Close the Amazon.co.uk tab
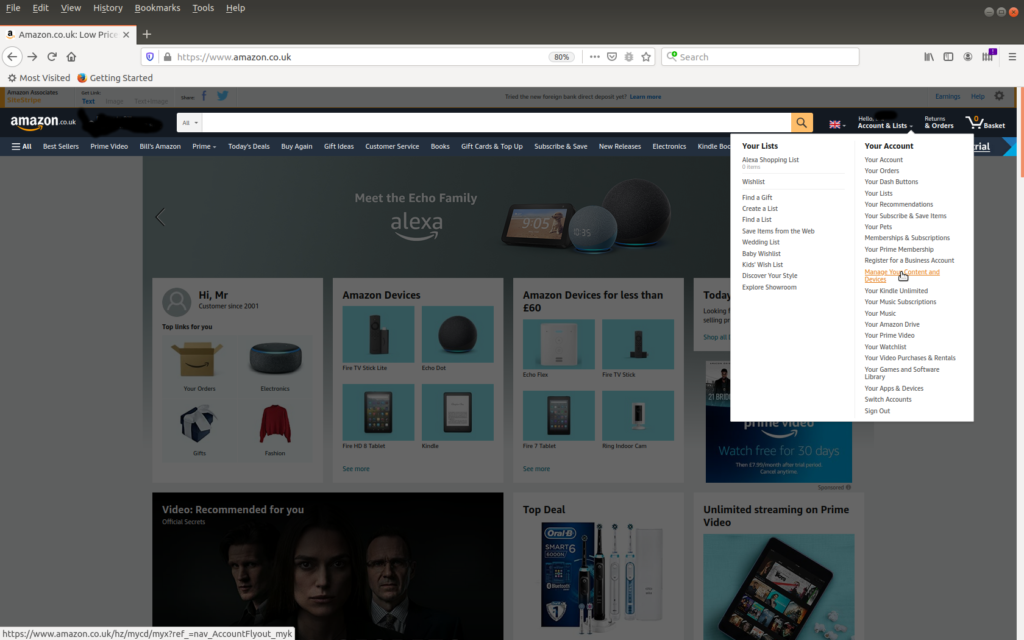Image resolution: width=1024 pixels, height=640 pixels. pos(126,35)
